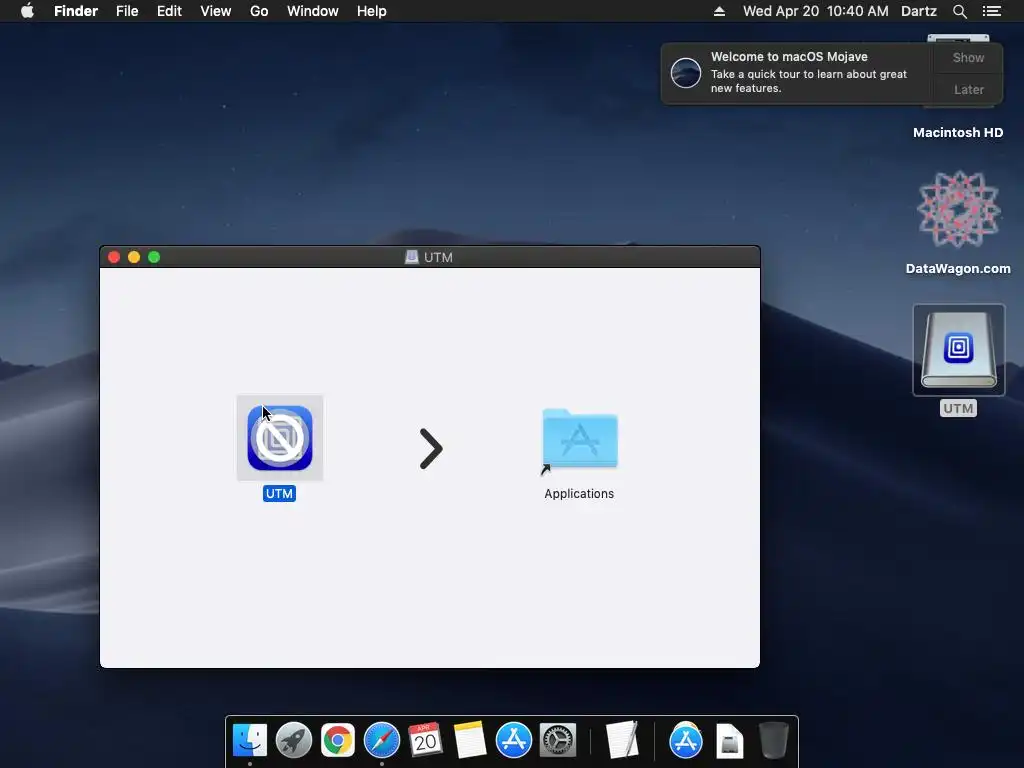Open App Store left of System Preferences

[x=514, y=741]
